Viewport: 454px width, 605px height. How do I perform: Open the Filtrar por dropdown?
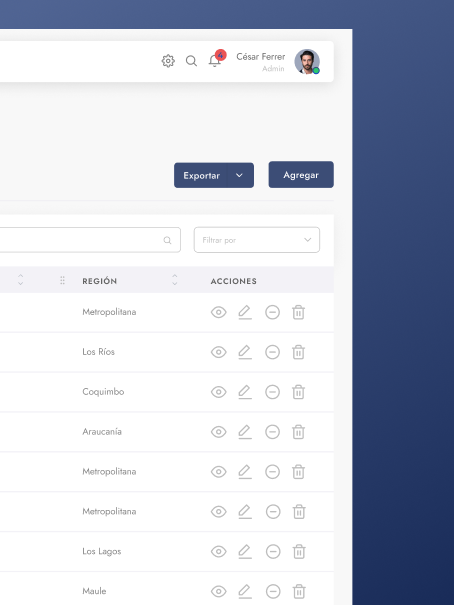257,240
